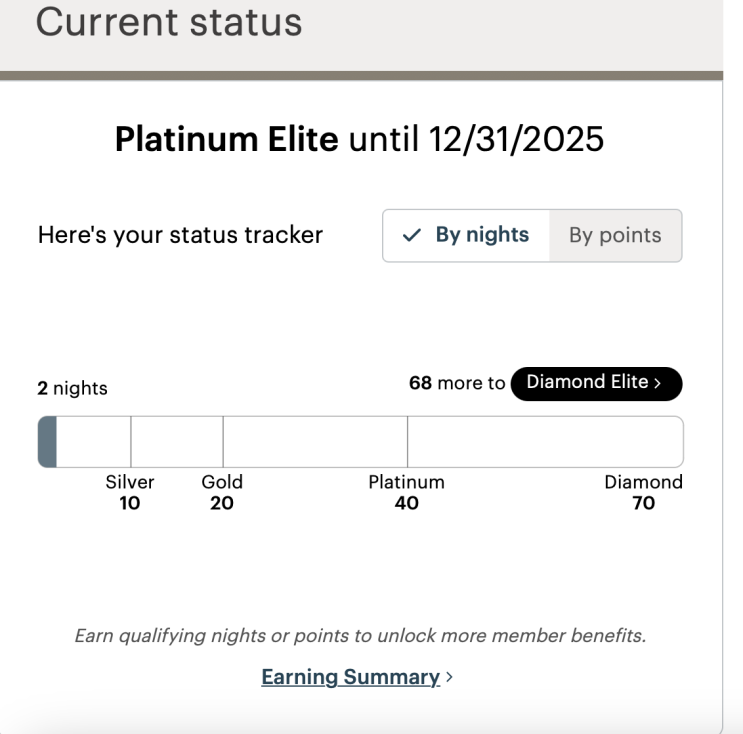Click the Platinum Elite until 12/31/2025 headline
The height and width of the screenshot is (734, 743).
click(x=359, y=140)
